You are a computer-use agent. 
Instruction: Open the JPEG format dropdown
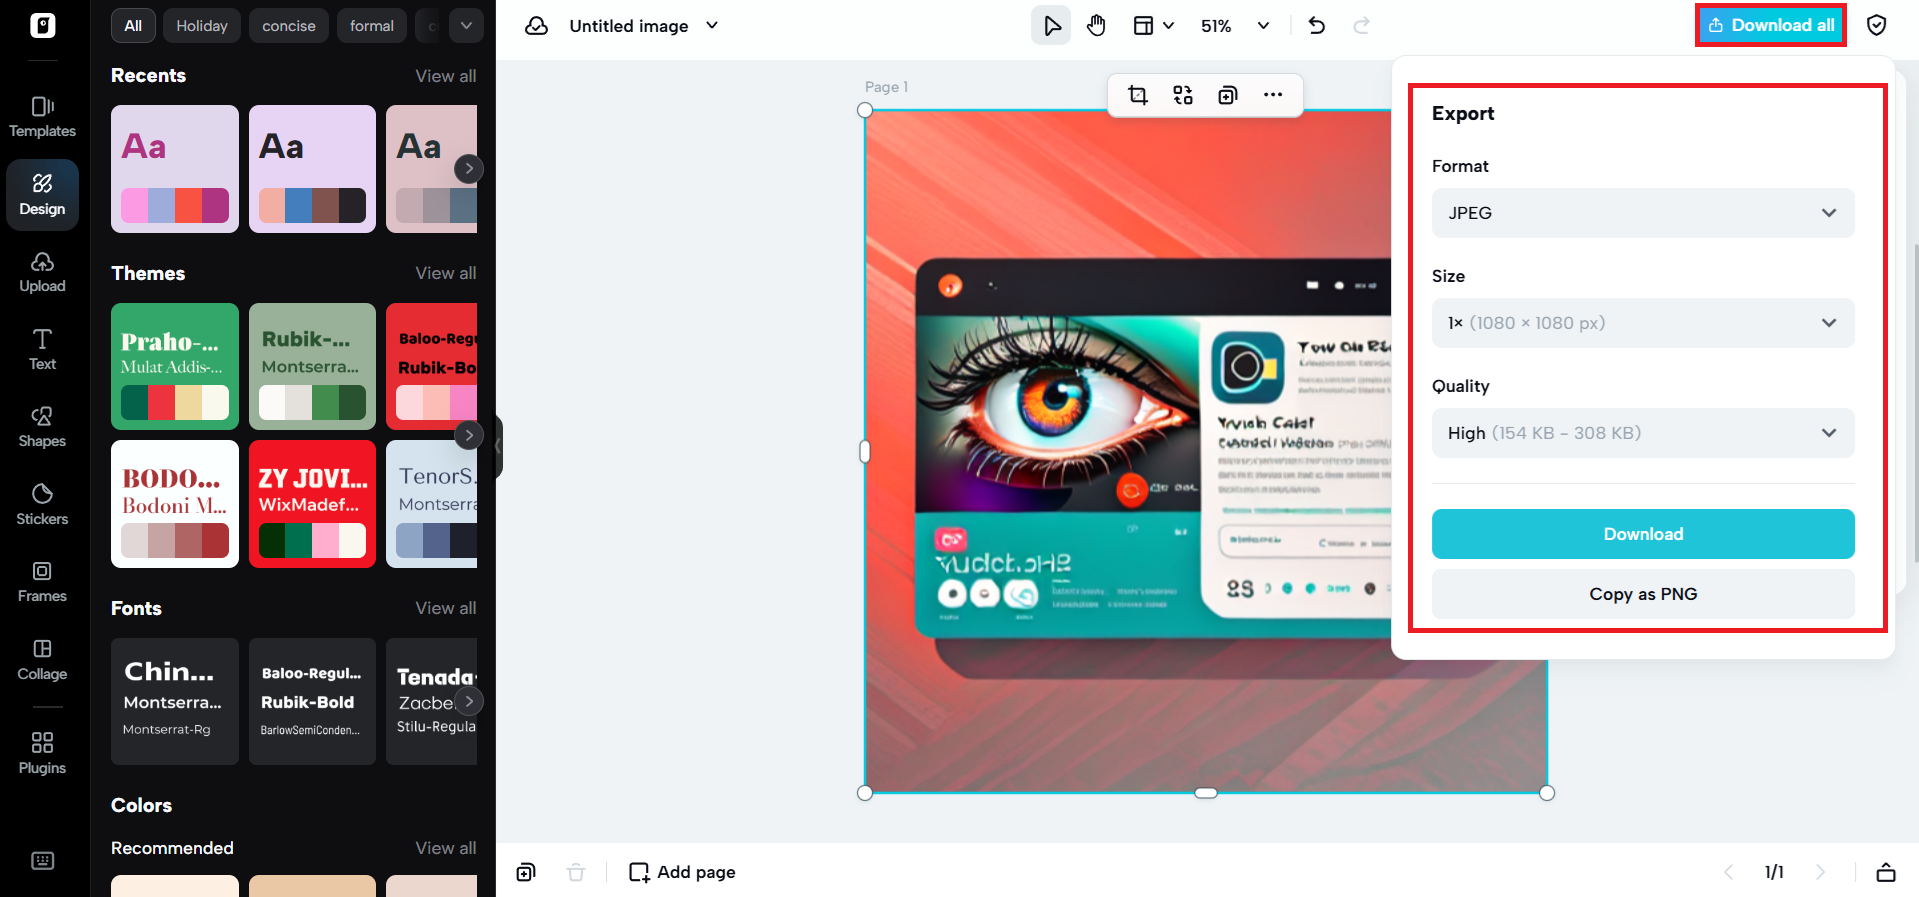click(x=1643, y=213)
